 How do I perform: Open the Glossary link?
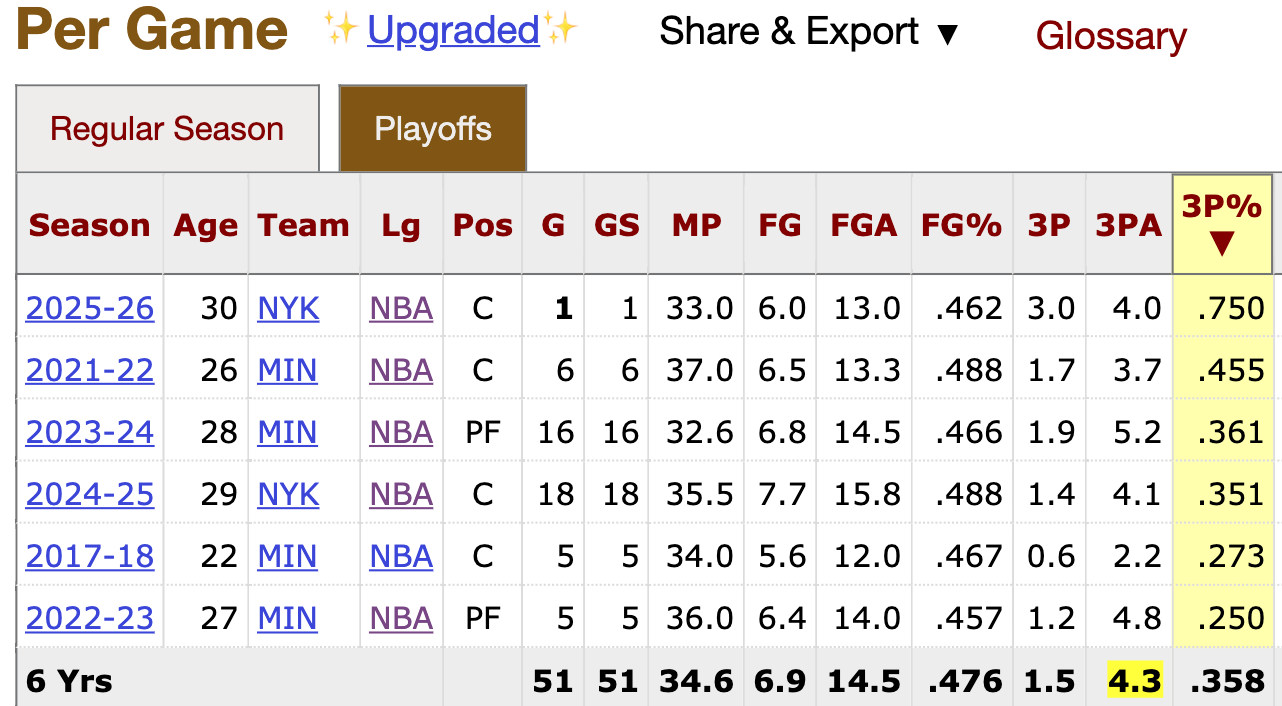pos(1111,36)
